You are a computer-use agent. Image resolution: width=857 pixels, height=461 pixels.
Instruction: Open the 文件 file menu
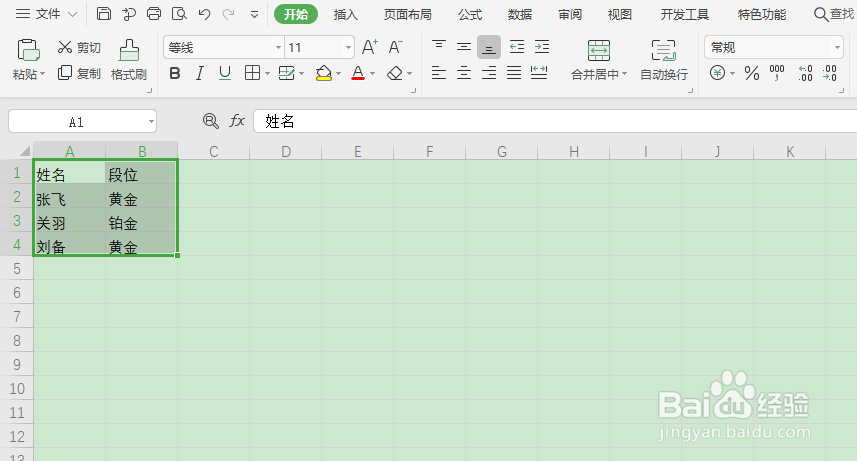[x=46, y=14]
